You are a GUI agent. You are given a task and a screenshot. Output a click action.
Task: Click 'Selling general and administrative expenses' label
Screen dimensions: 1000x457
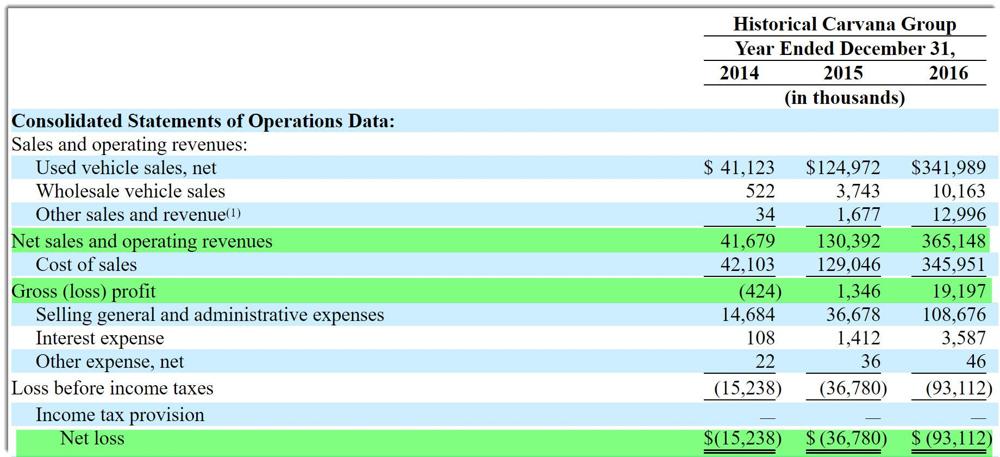[x=210, y=314]
